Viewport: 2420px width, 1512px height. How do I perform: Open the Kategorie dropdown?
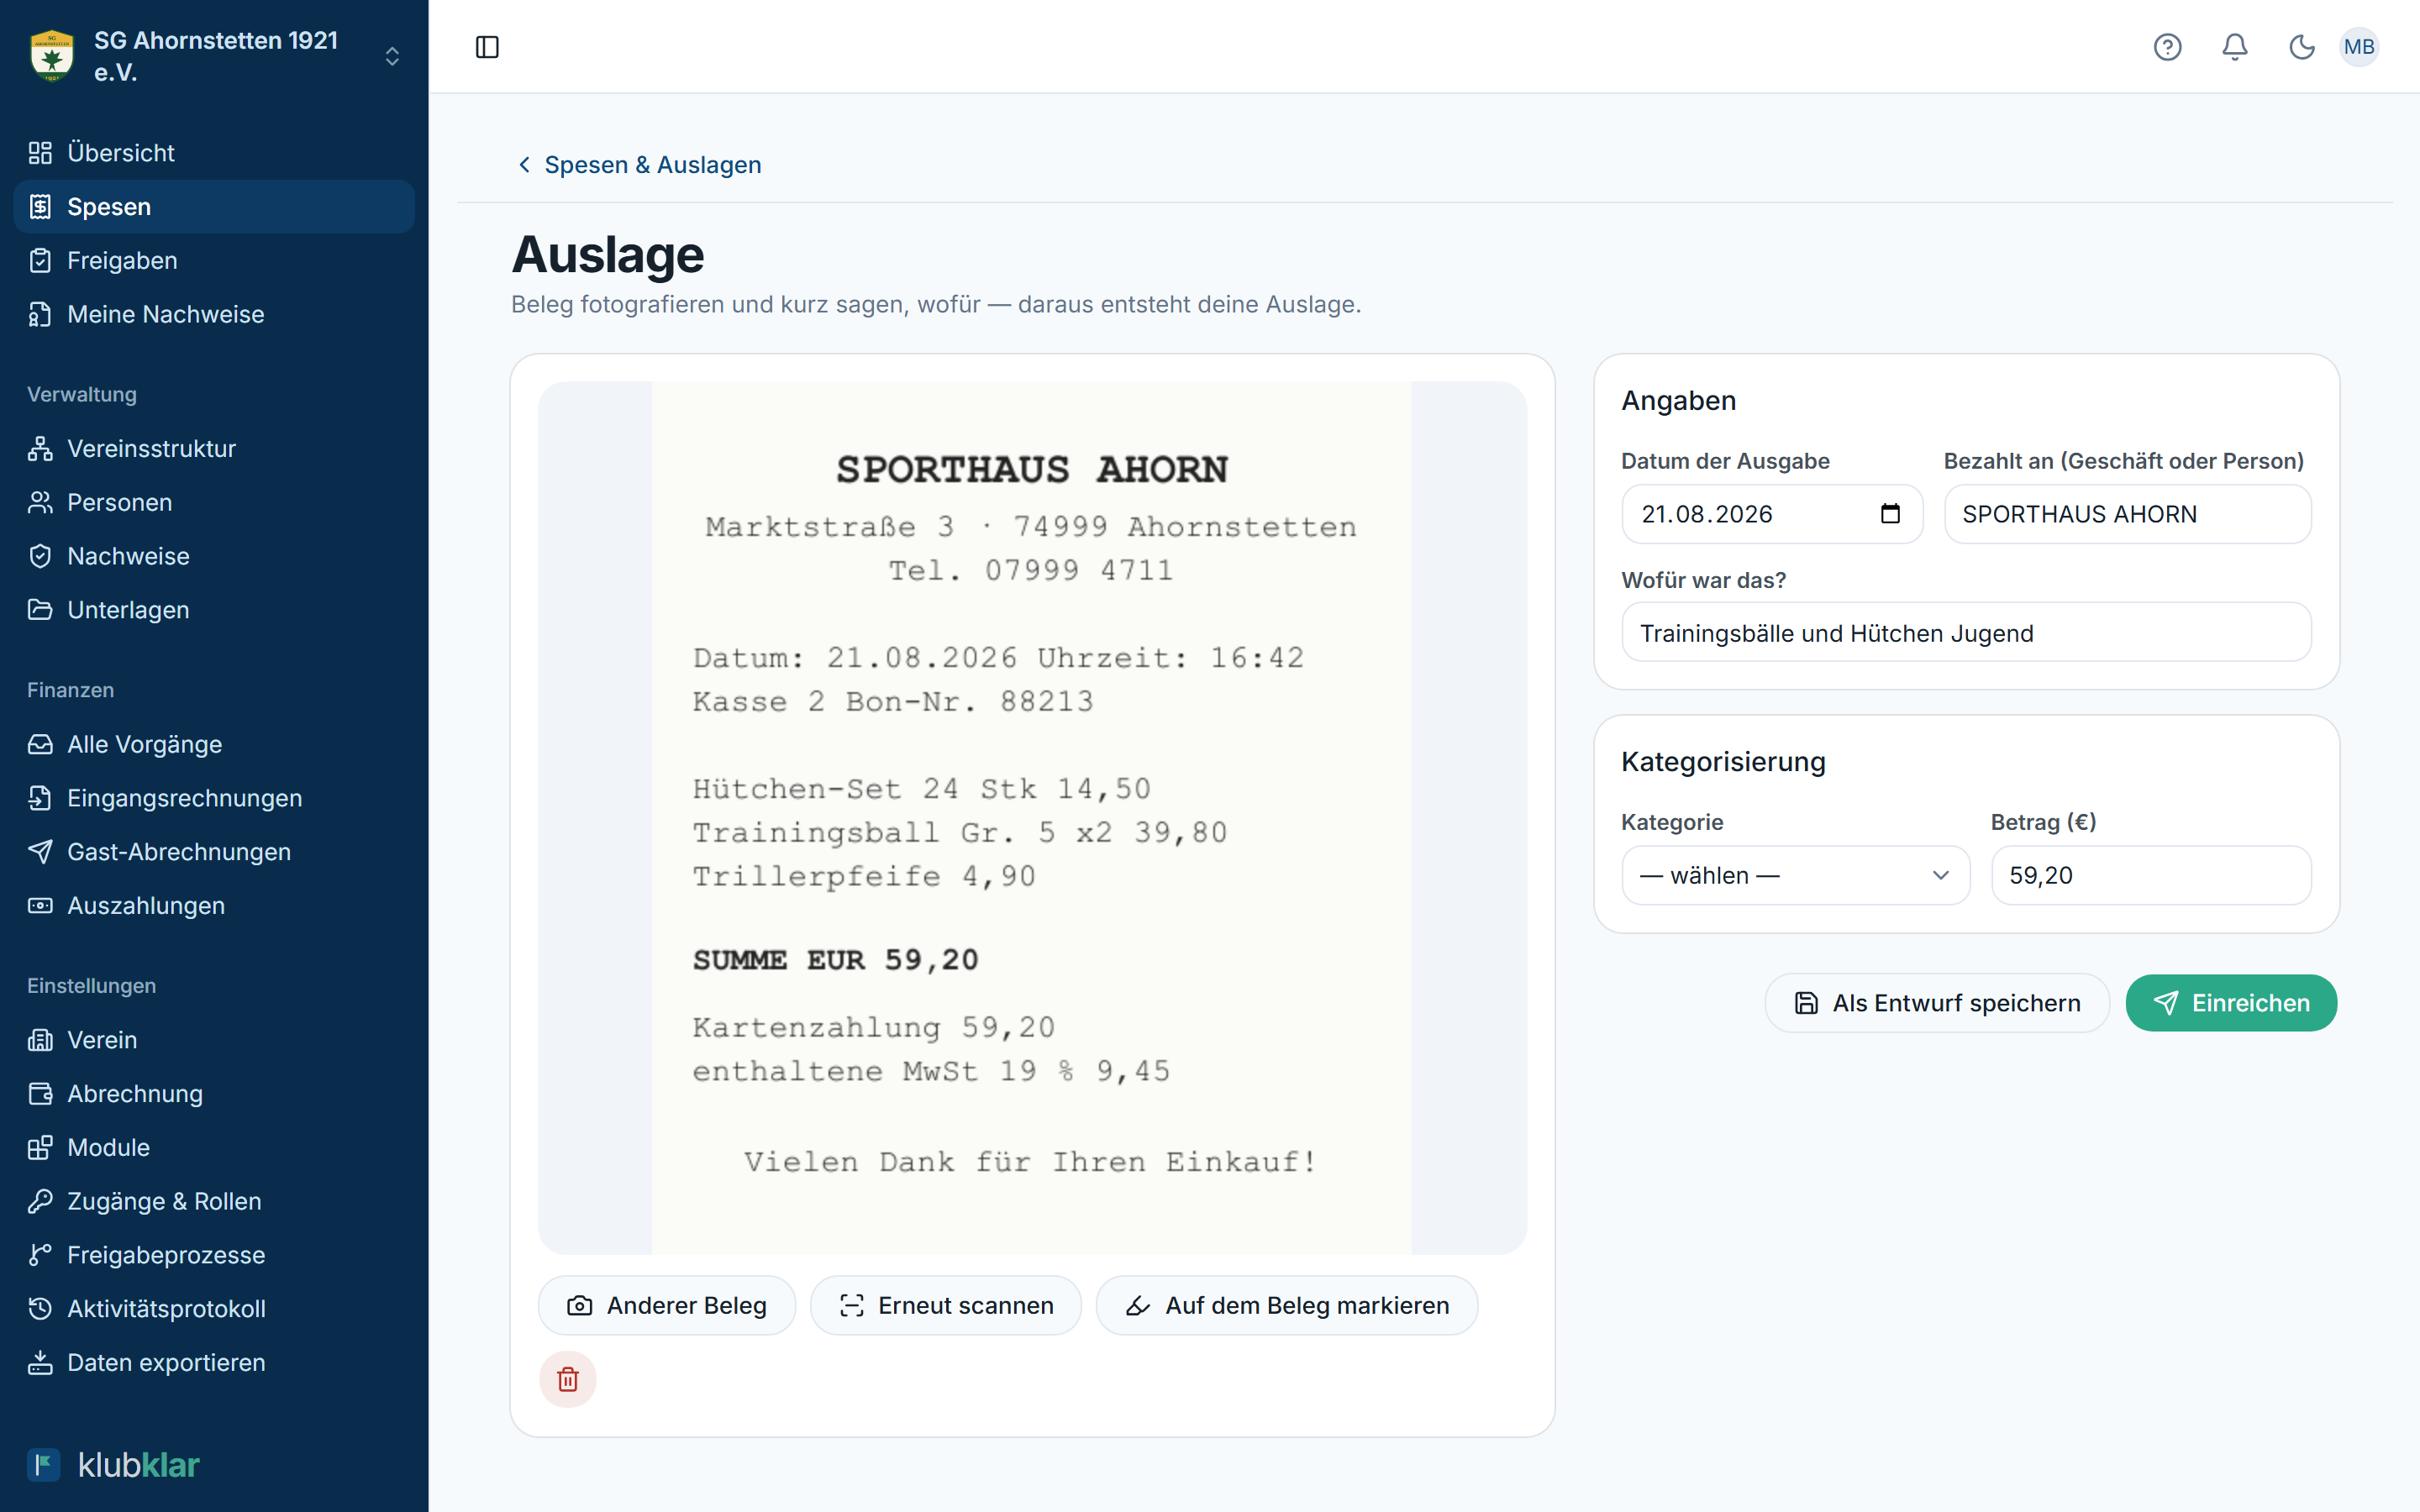click(x=1795, y=875)
